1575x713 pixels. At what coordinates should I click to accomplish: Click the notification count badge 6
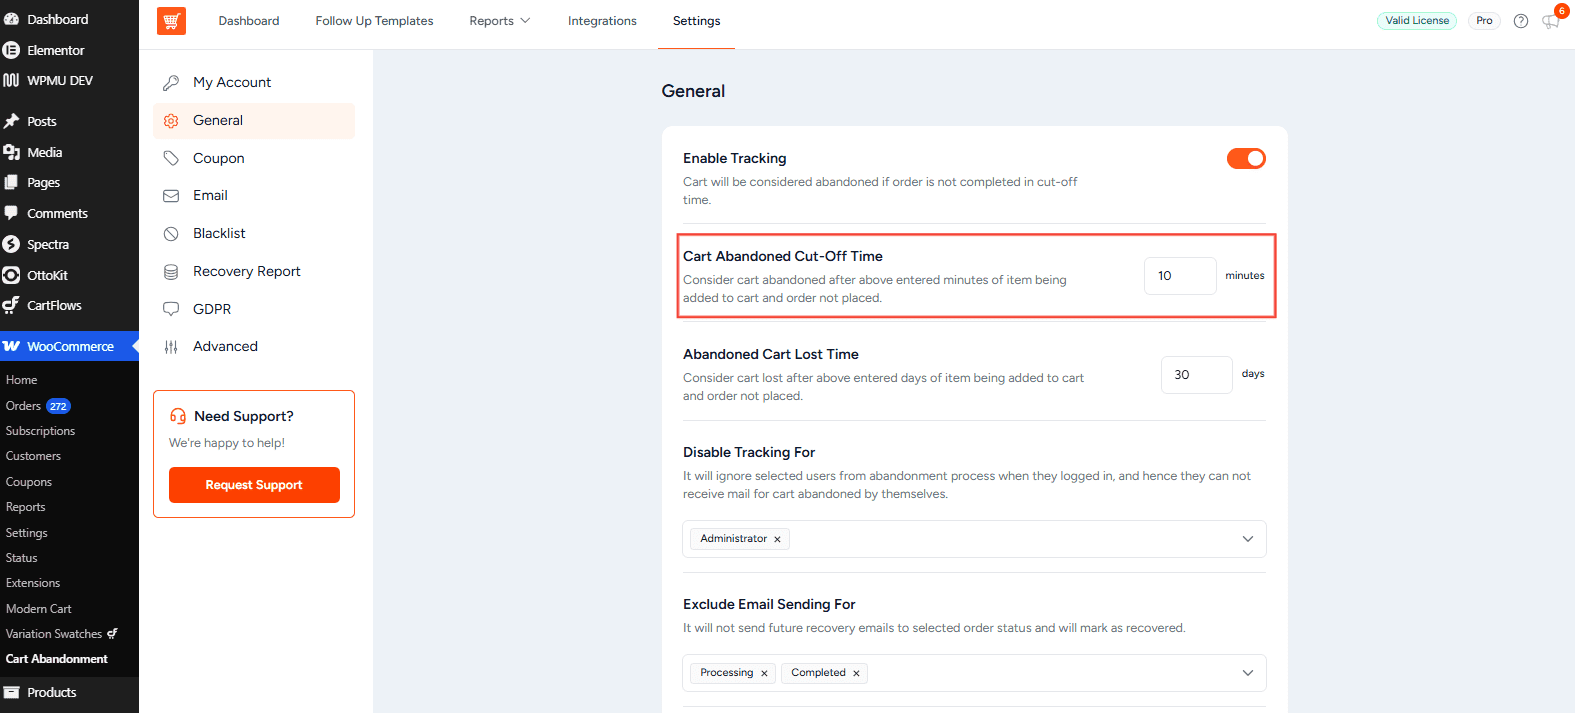[1561, 11]
